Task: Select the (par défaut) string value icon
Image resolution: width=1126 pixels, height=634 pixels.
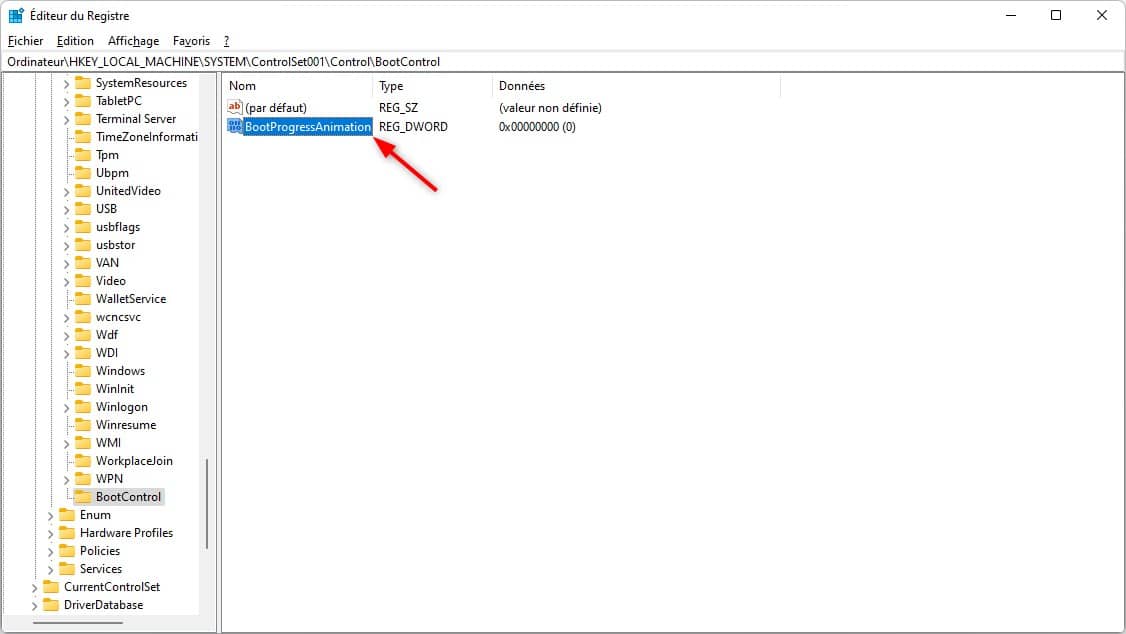Action: coord(235,107)
